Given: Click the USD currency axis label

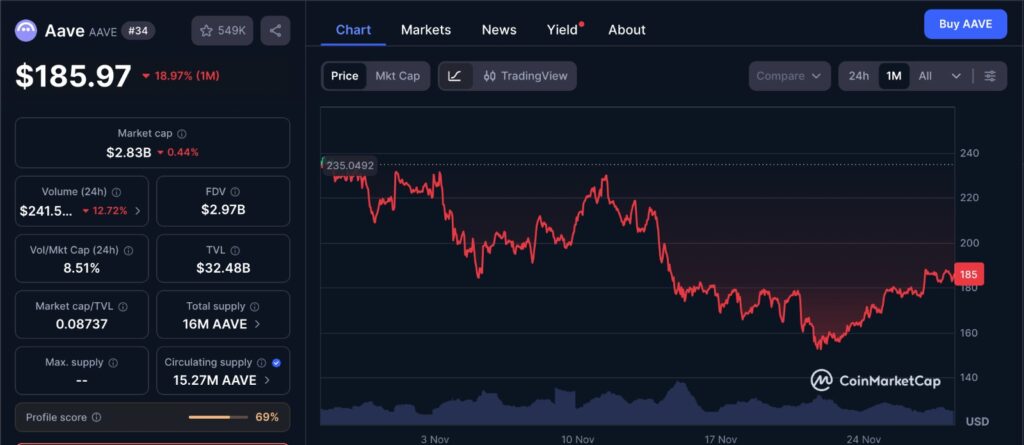Looking at the screenshot, I should click(x=977, y=421).
